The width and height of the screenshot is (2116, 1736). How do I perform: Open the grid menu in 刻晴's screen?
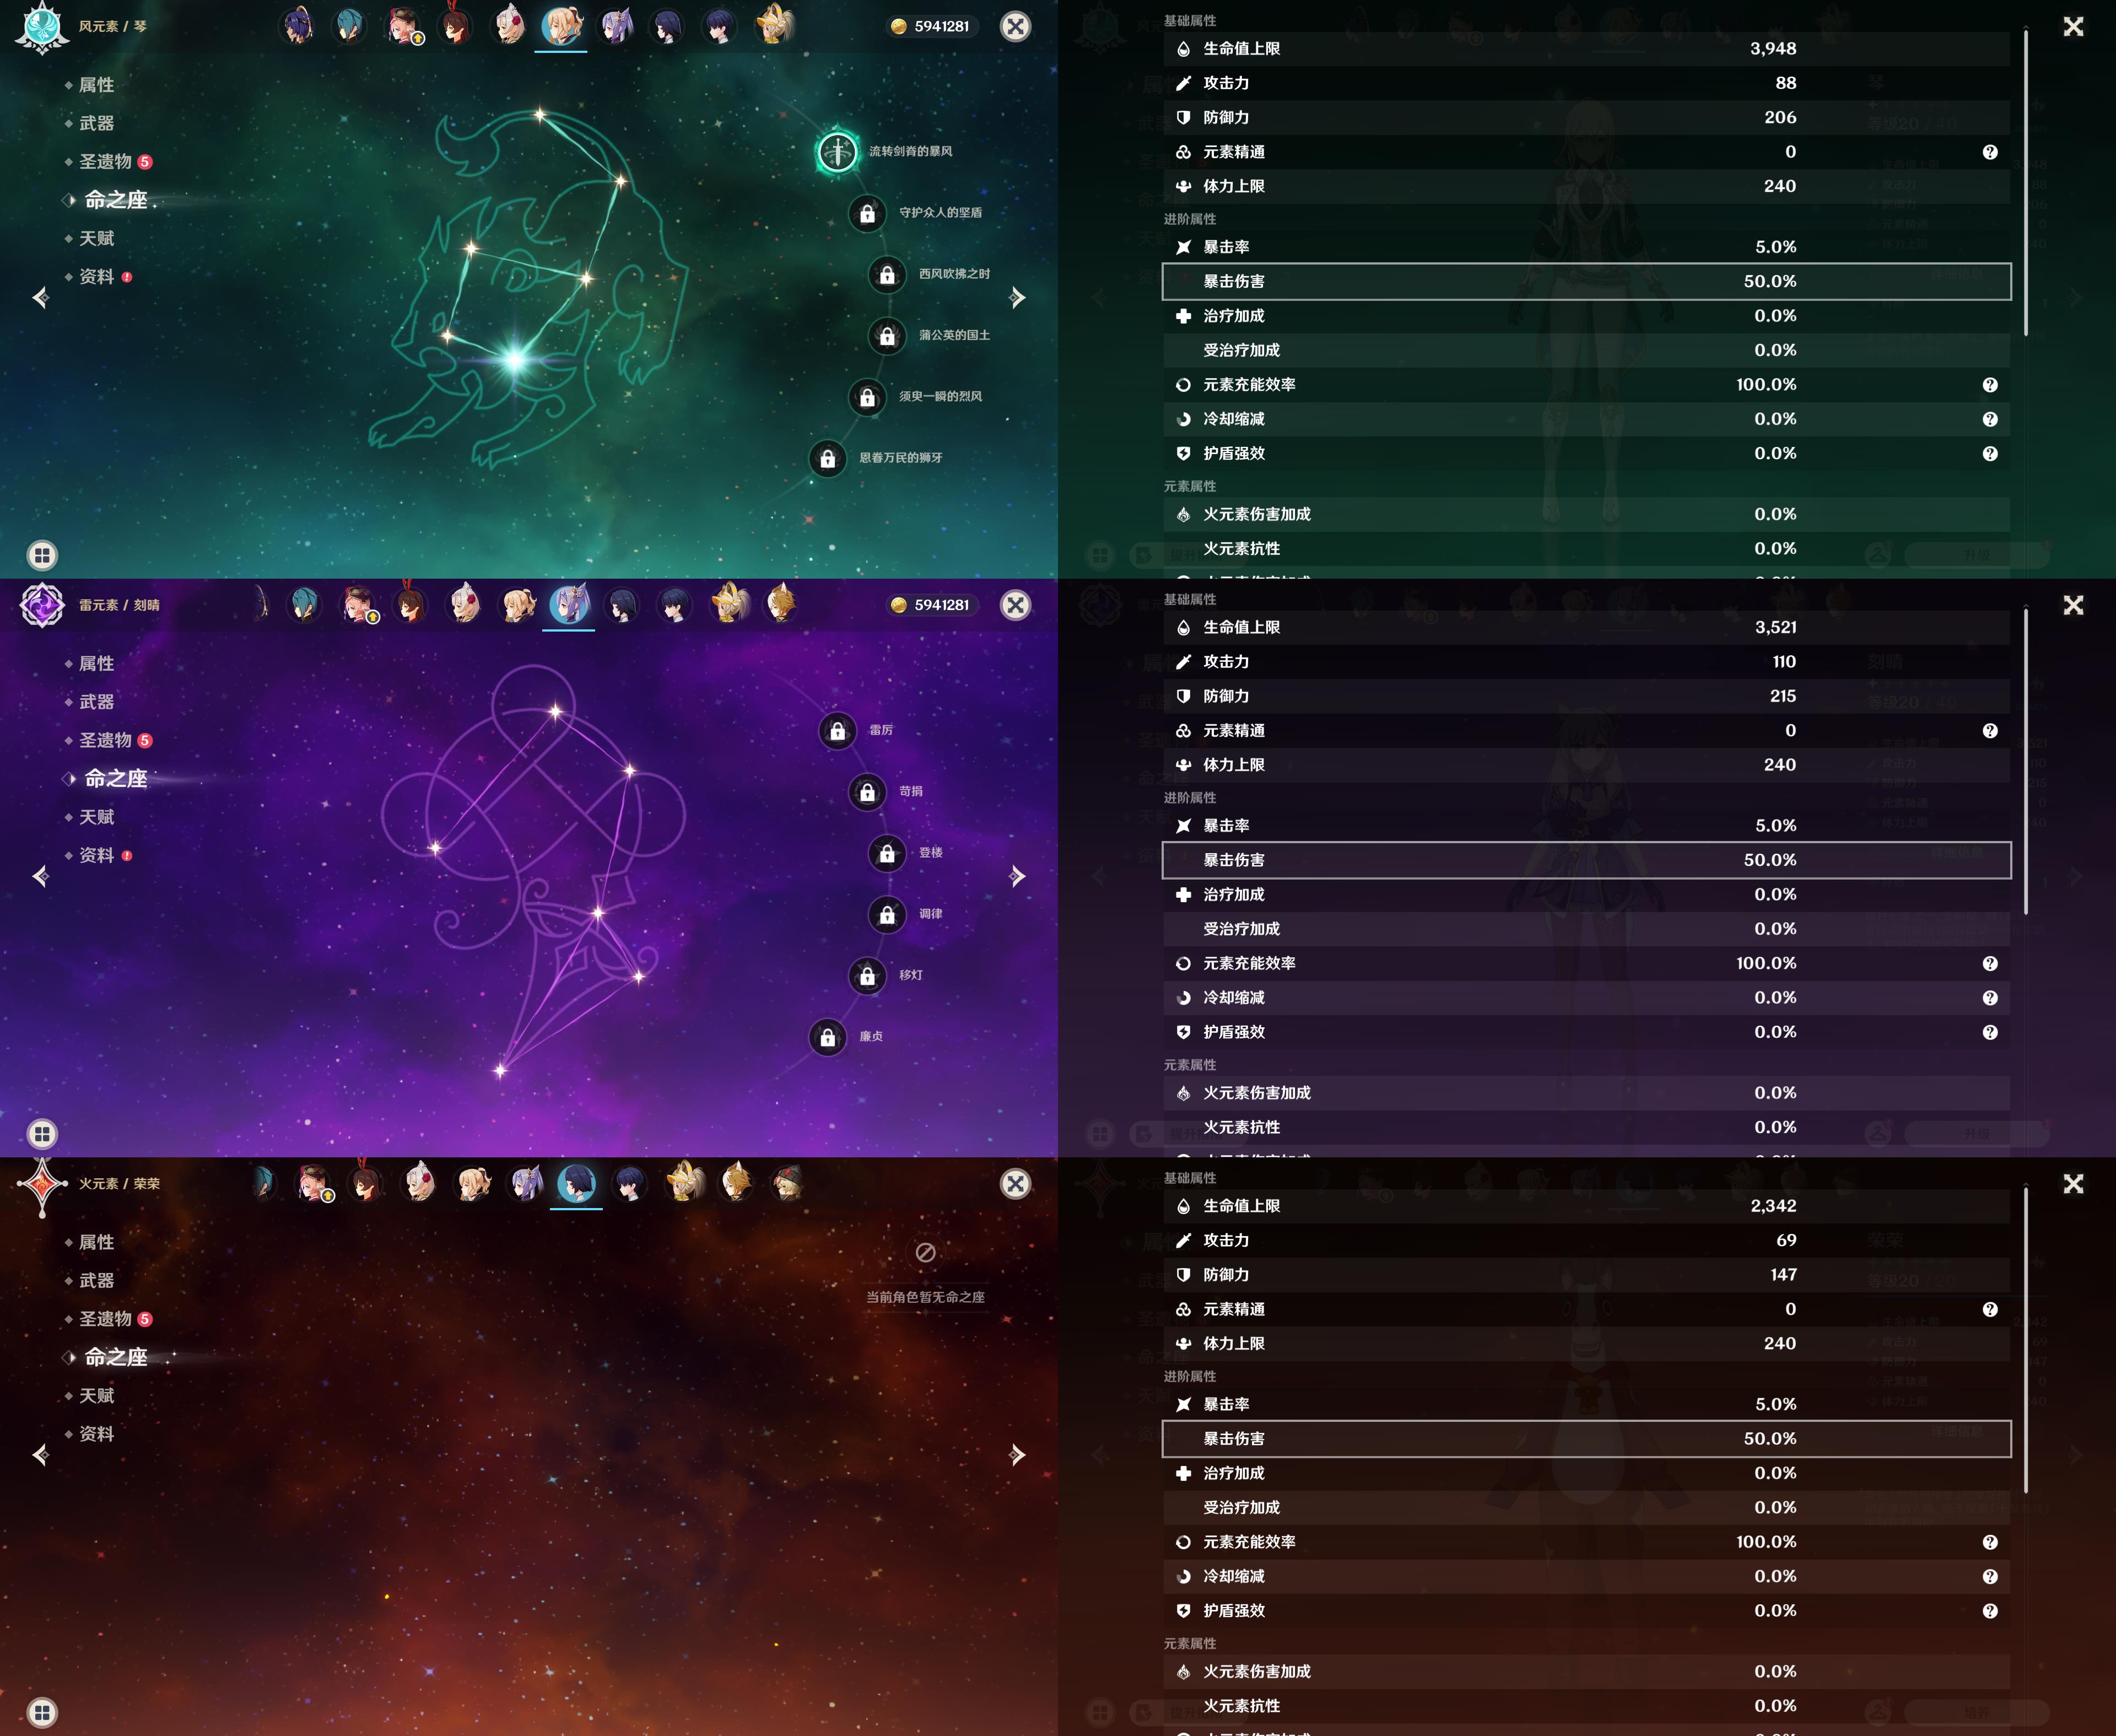(42, 1134)
